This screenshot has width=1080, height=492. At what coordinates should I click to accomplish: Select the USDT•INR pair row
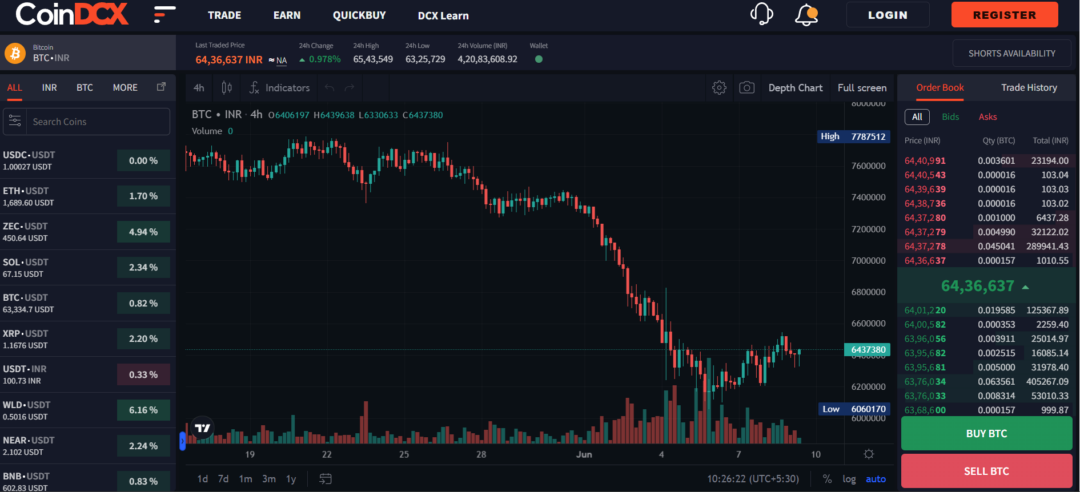pyautogui.click(x=87, y=374)
